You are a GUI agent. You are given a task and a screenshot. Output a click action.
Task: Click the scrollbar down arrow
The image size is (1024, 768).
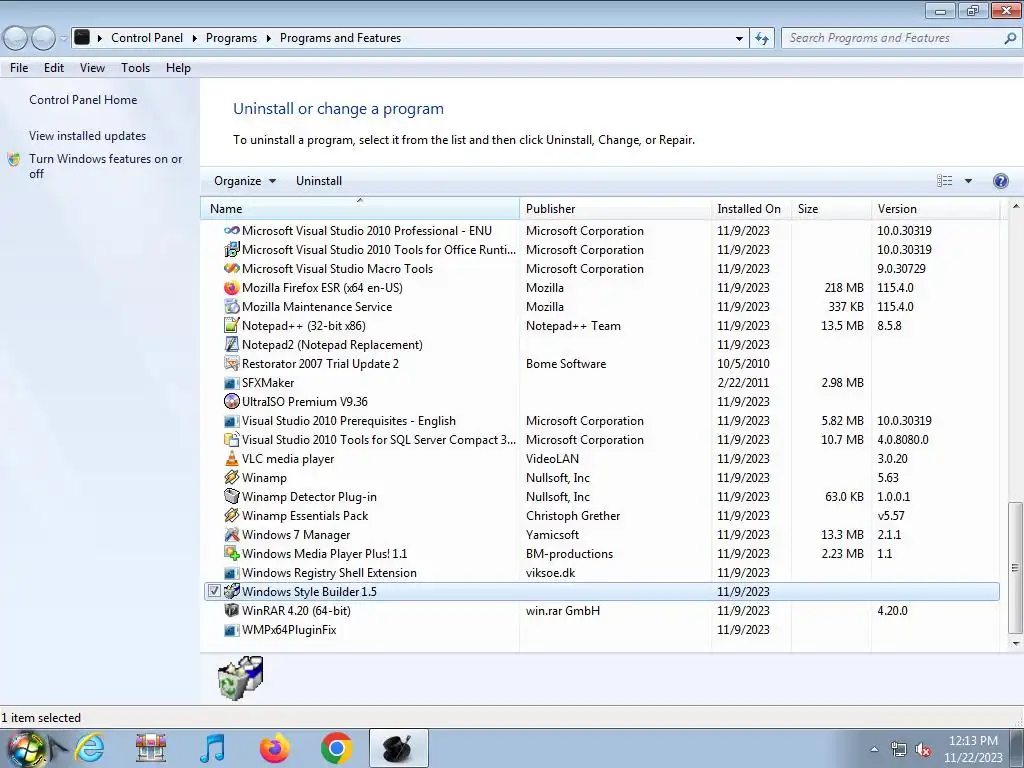point(1015,644)
